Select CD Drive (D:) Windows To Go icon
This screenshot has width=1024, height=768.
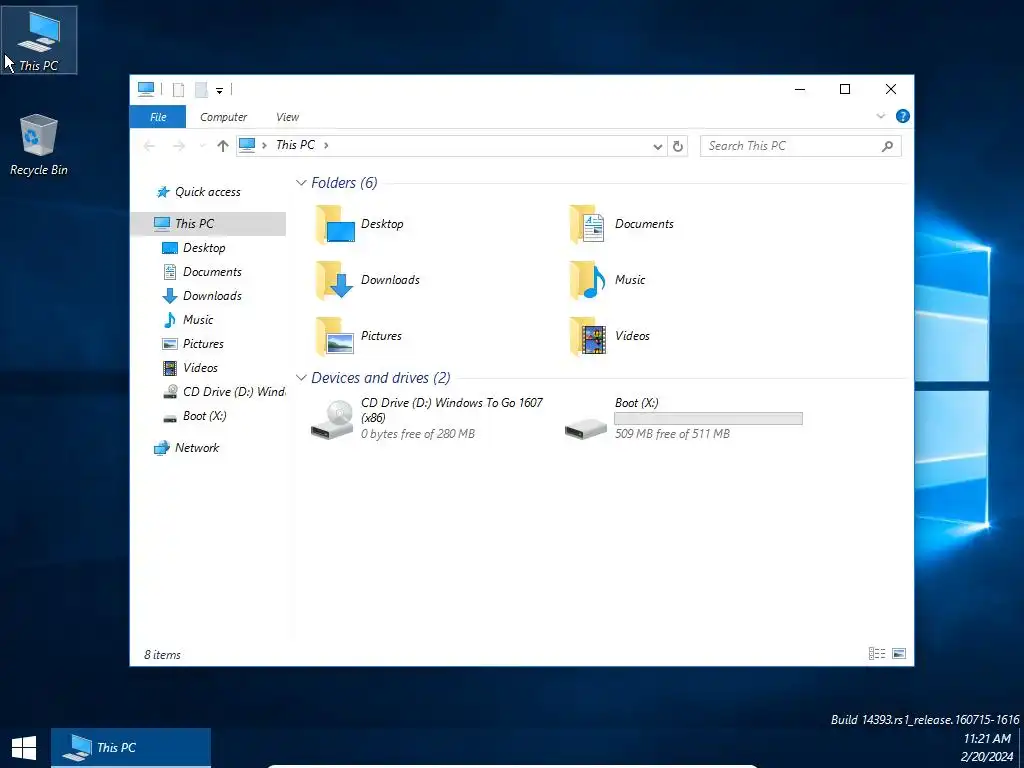(x=332, y=419)
